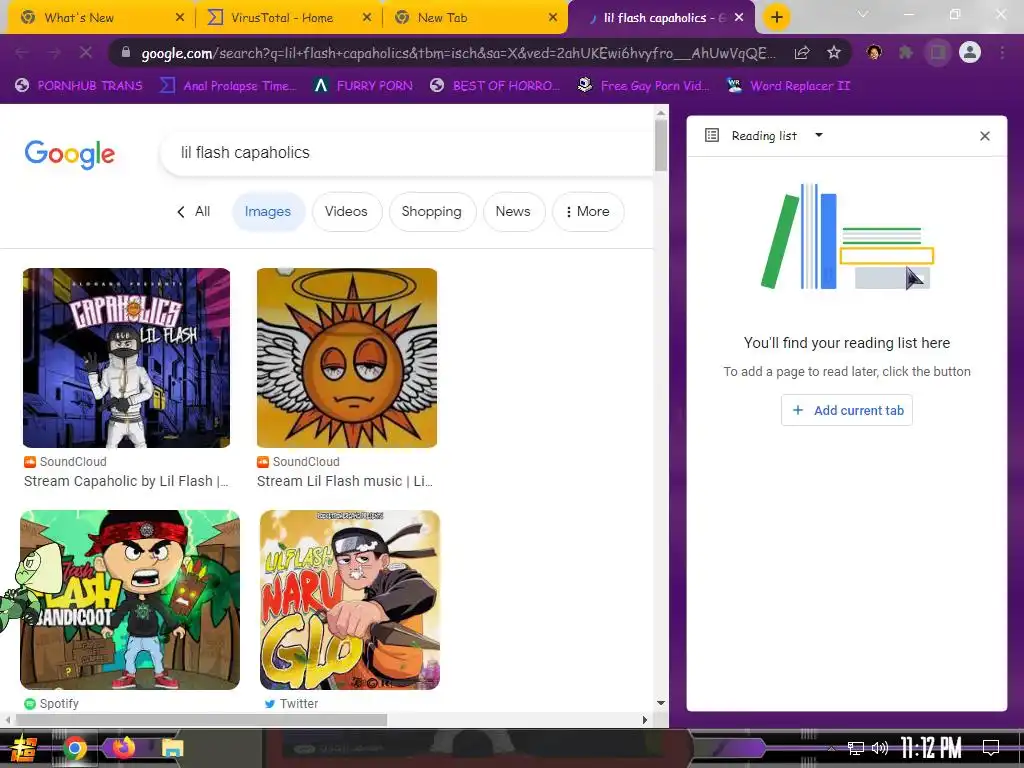Bookmark this page with the star icon

tap(833, 53)
